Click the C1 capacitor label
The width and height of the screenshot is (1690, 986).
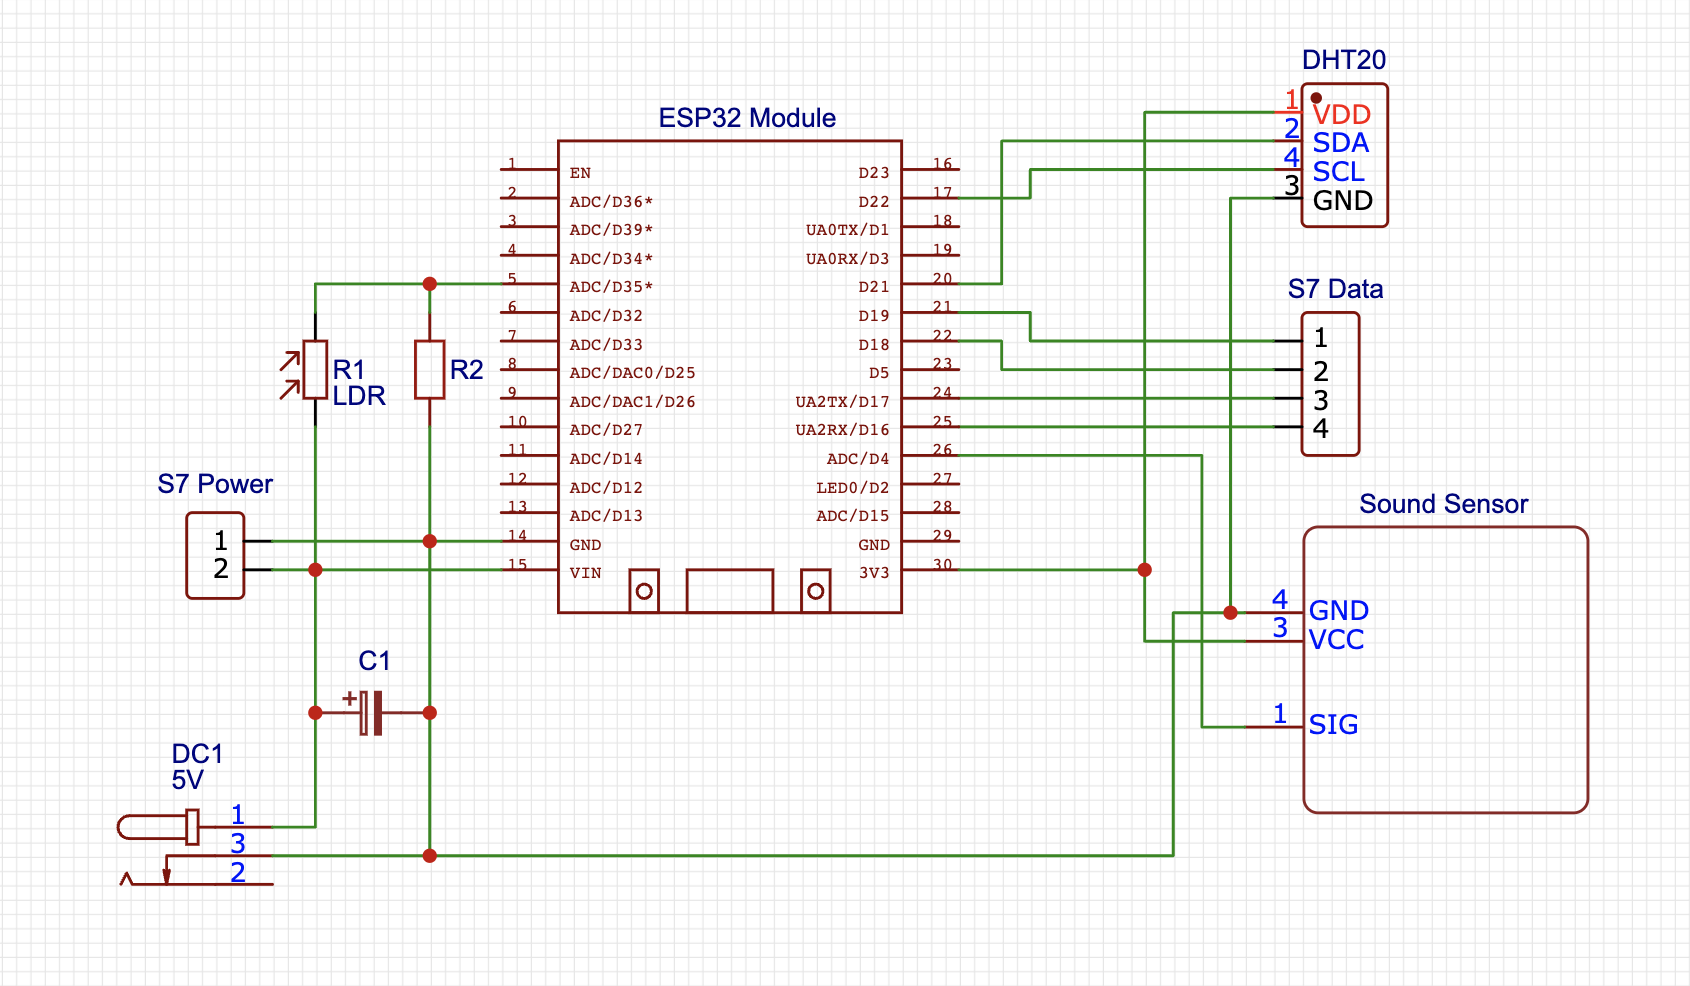[374, 661]
